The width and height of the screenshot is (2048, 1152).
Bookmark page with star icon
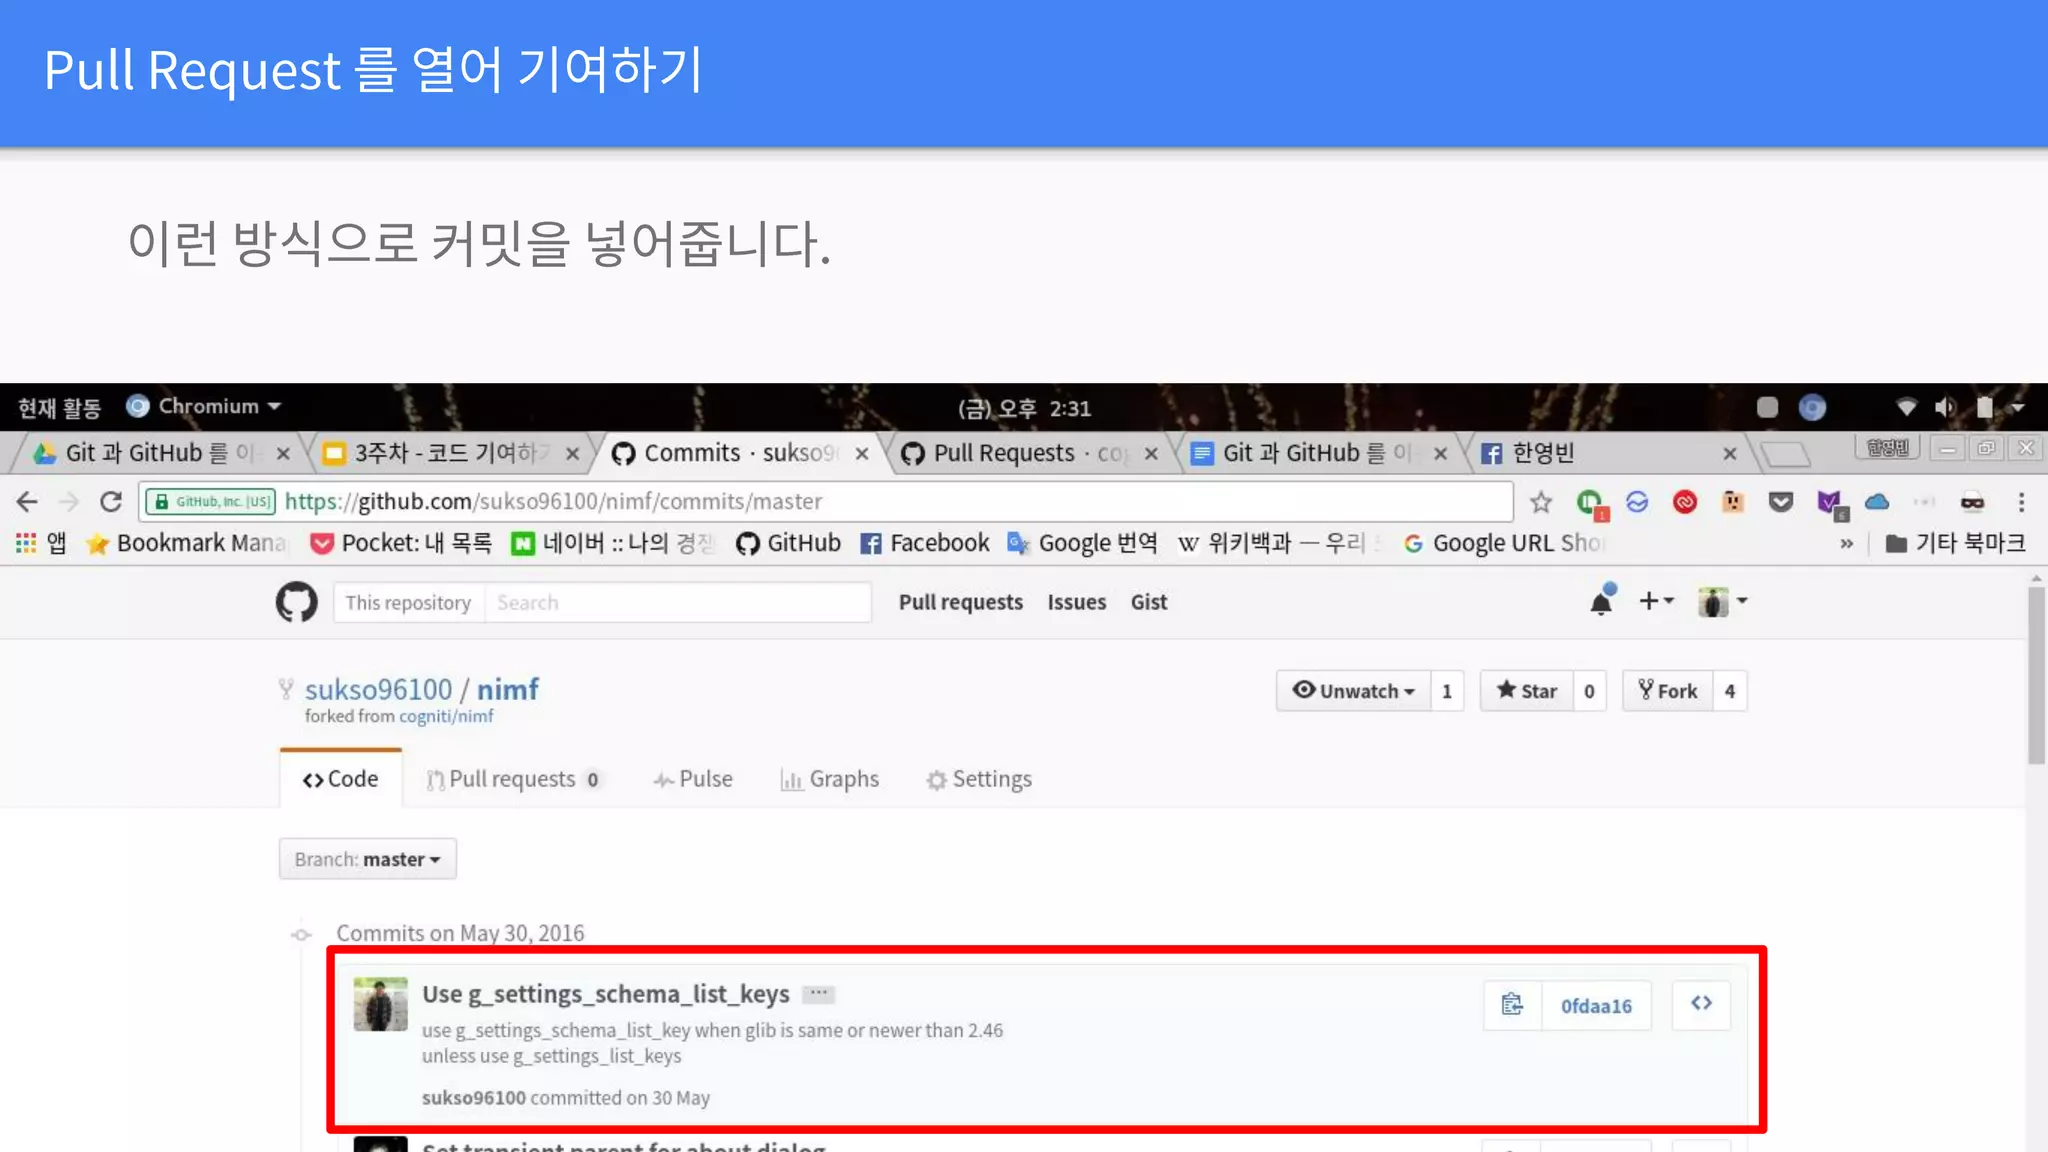[1540, 502]
